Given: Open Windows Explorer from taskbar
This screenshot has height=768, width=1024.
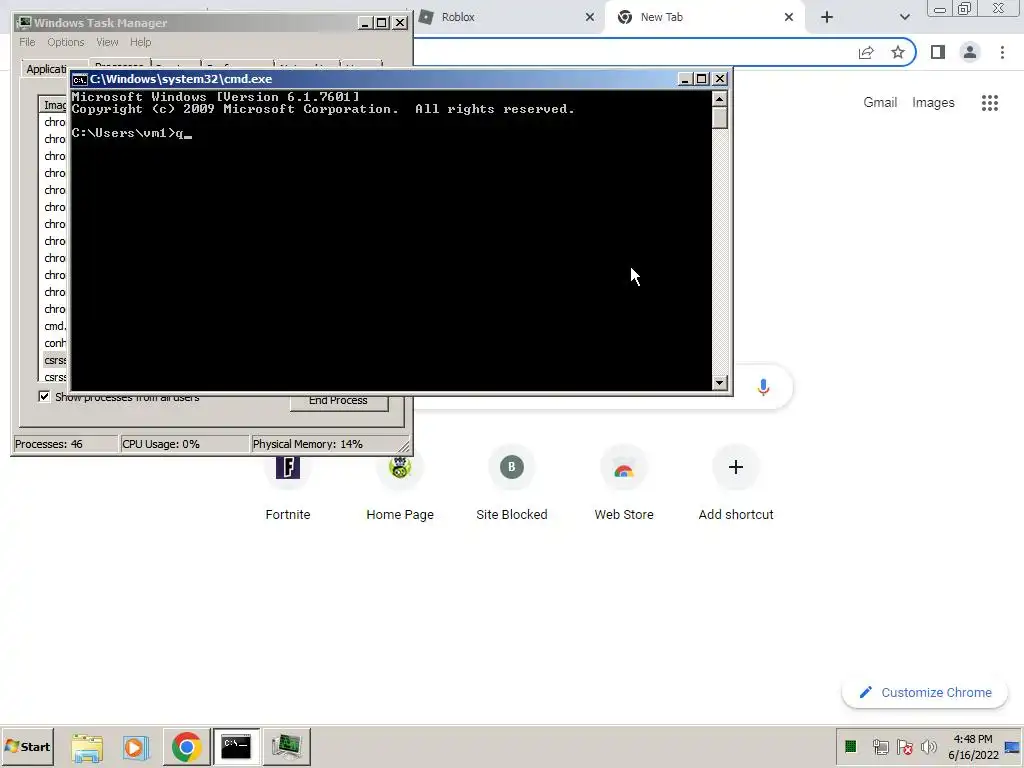Looking at the screenshot, I should pyautogui.click(x=87, y=746).
